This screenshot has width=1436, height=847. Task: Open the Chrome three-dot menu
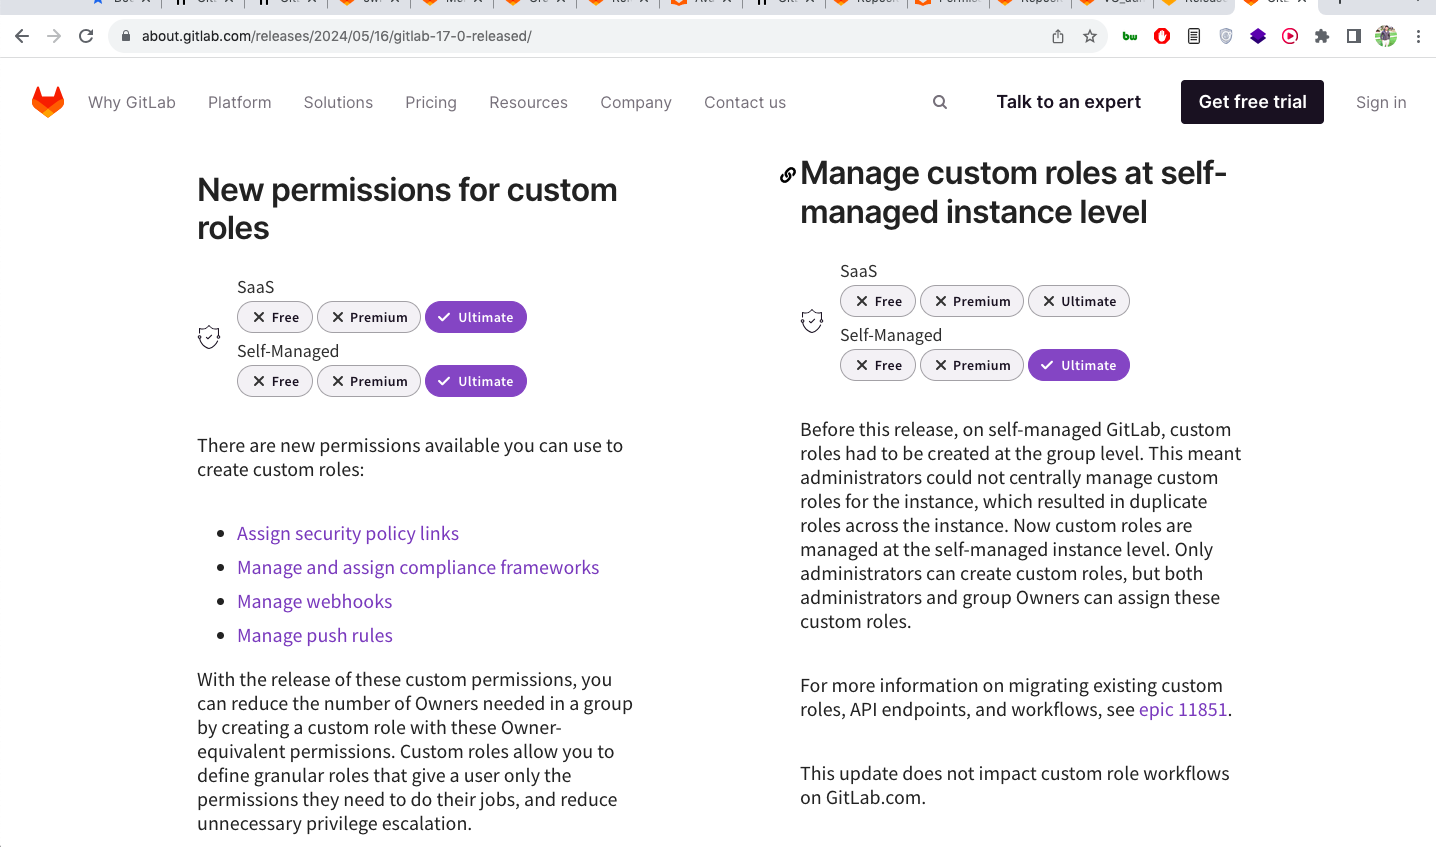point(1418,36)
